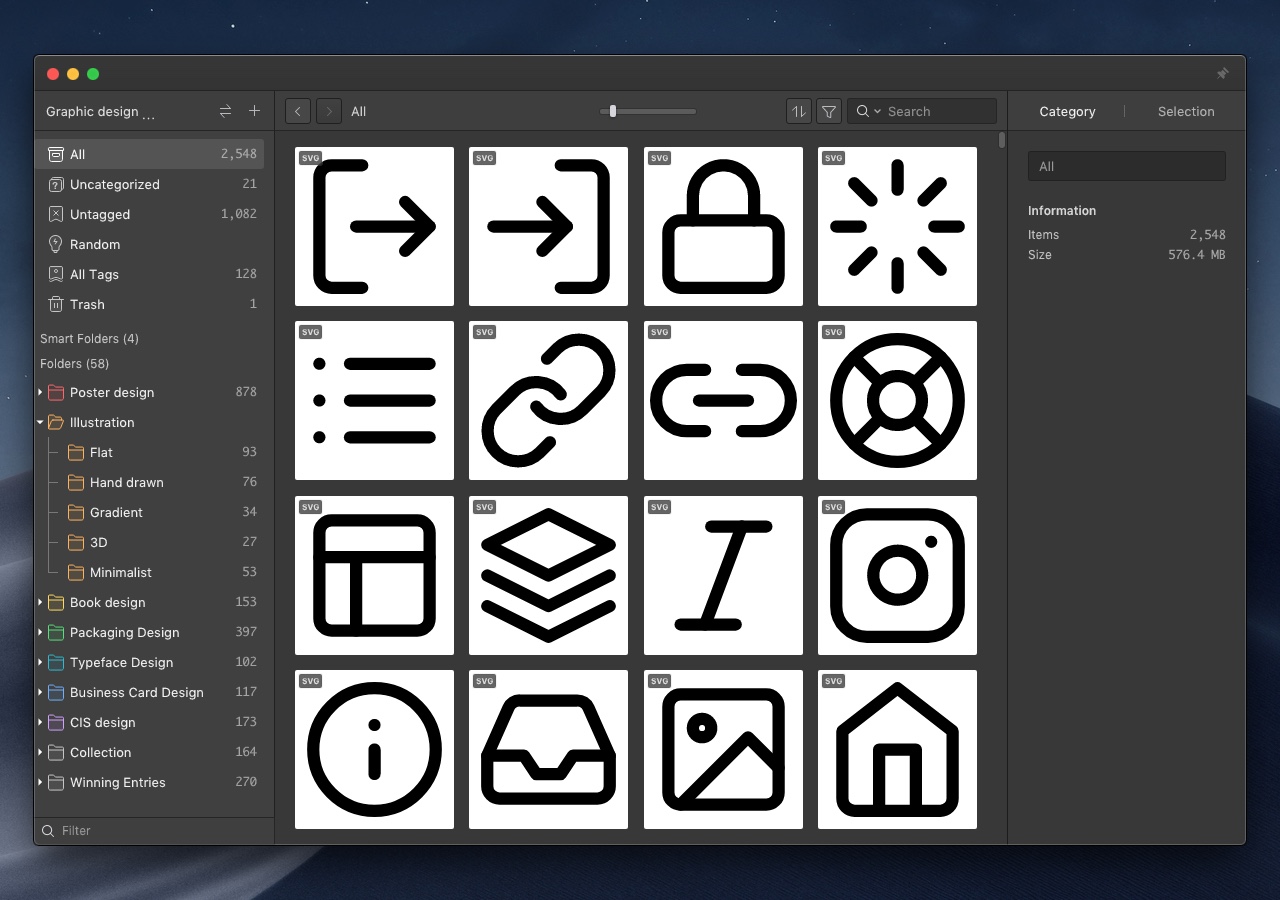1280x900 pixels.
Task: Select the log-in arrow SVG thumbnail
Action: tap(548, 226)
